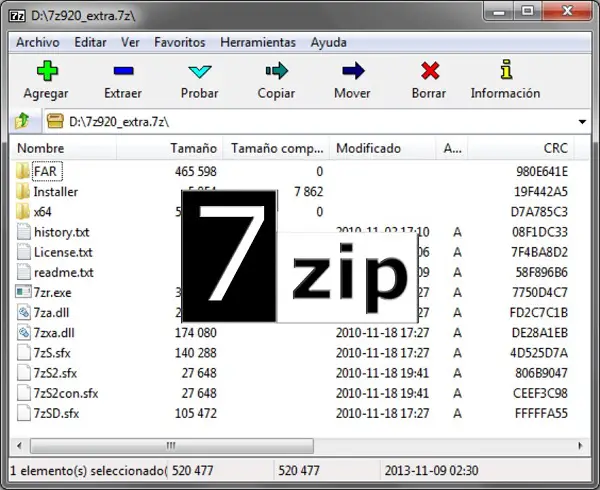Open the Archivo menu

point(38,42)
